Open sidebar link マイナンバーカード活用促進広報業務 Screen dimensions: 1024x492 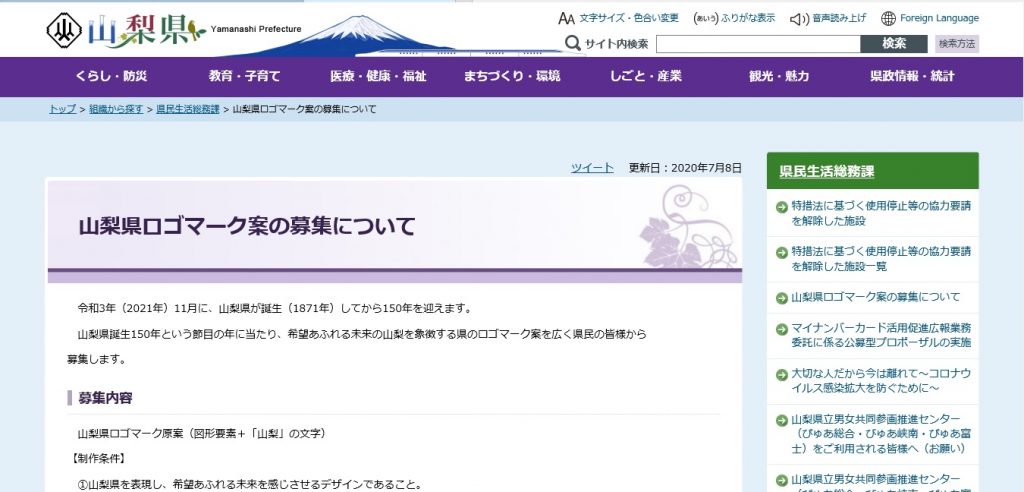point(881,336)
